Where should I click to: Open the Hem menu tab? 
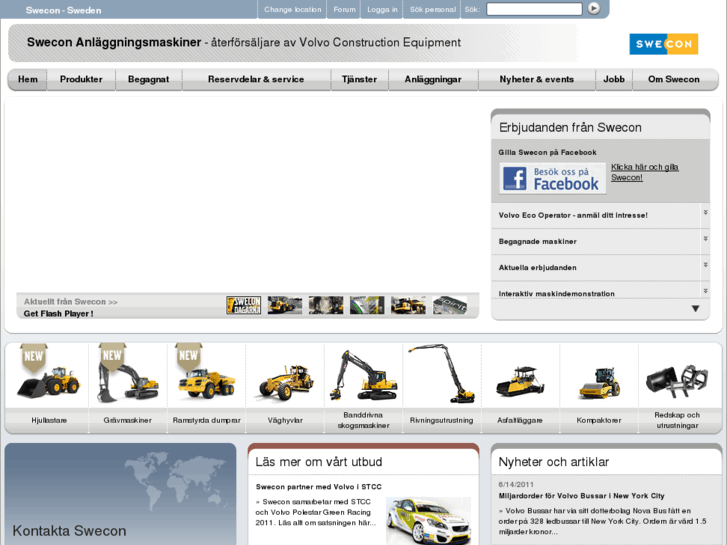pyautogui.click(x=28, y=79)
